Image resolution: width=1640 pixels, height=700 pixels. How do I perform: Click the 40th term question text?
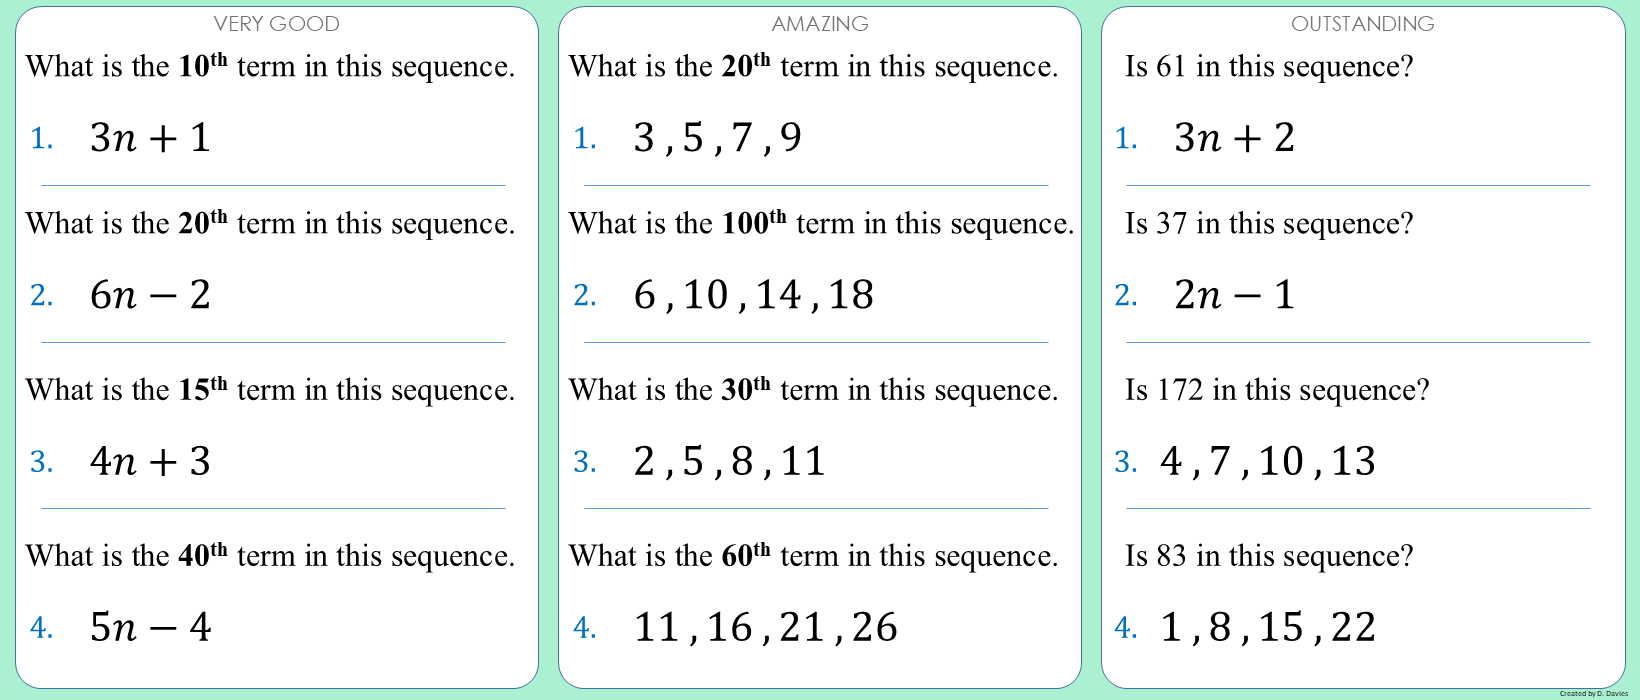[x=270, y=556]
